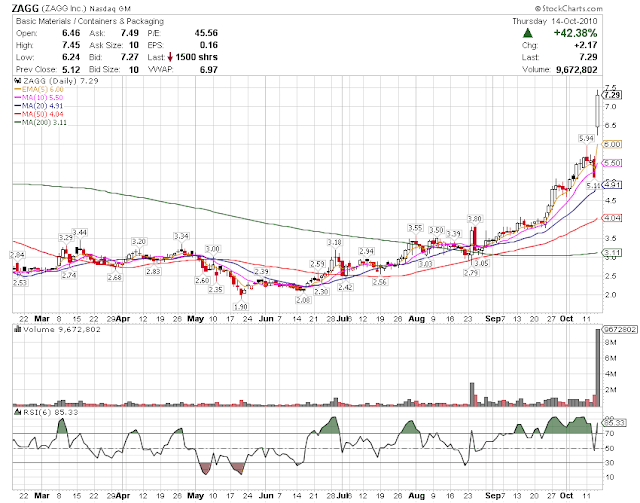Image resolution: width=640 pixels, height=503 pixels.
Task: Click the 4.04 MA(50) tag on right axis
Action: click(x=612, y=218)
